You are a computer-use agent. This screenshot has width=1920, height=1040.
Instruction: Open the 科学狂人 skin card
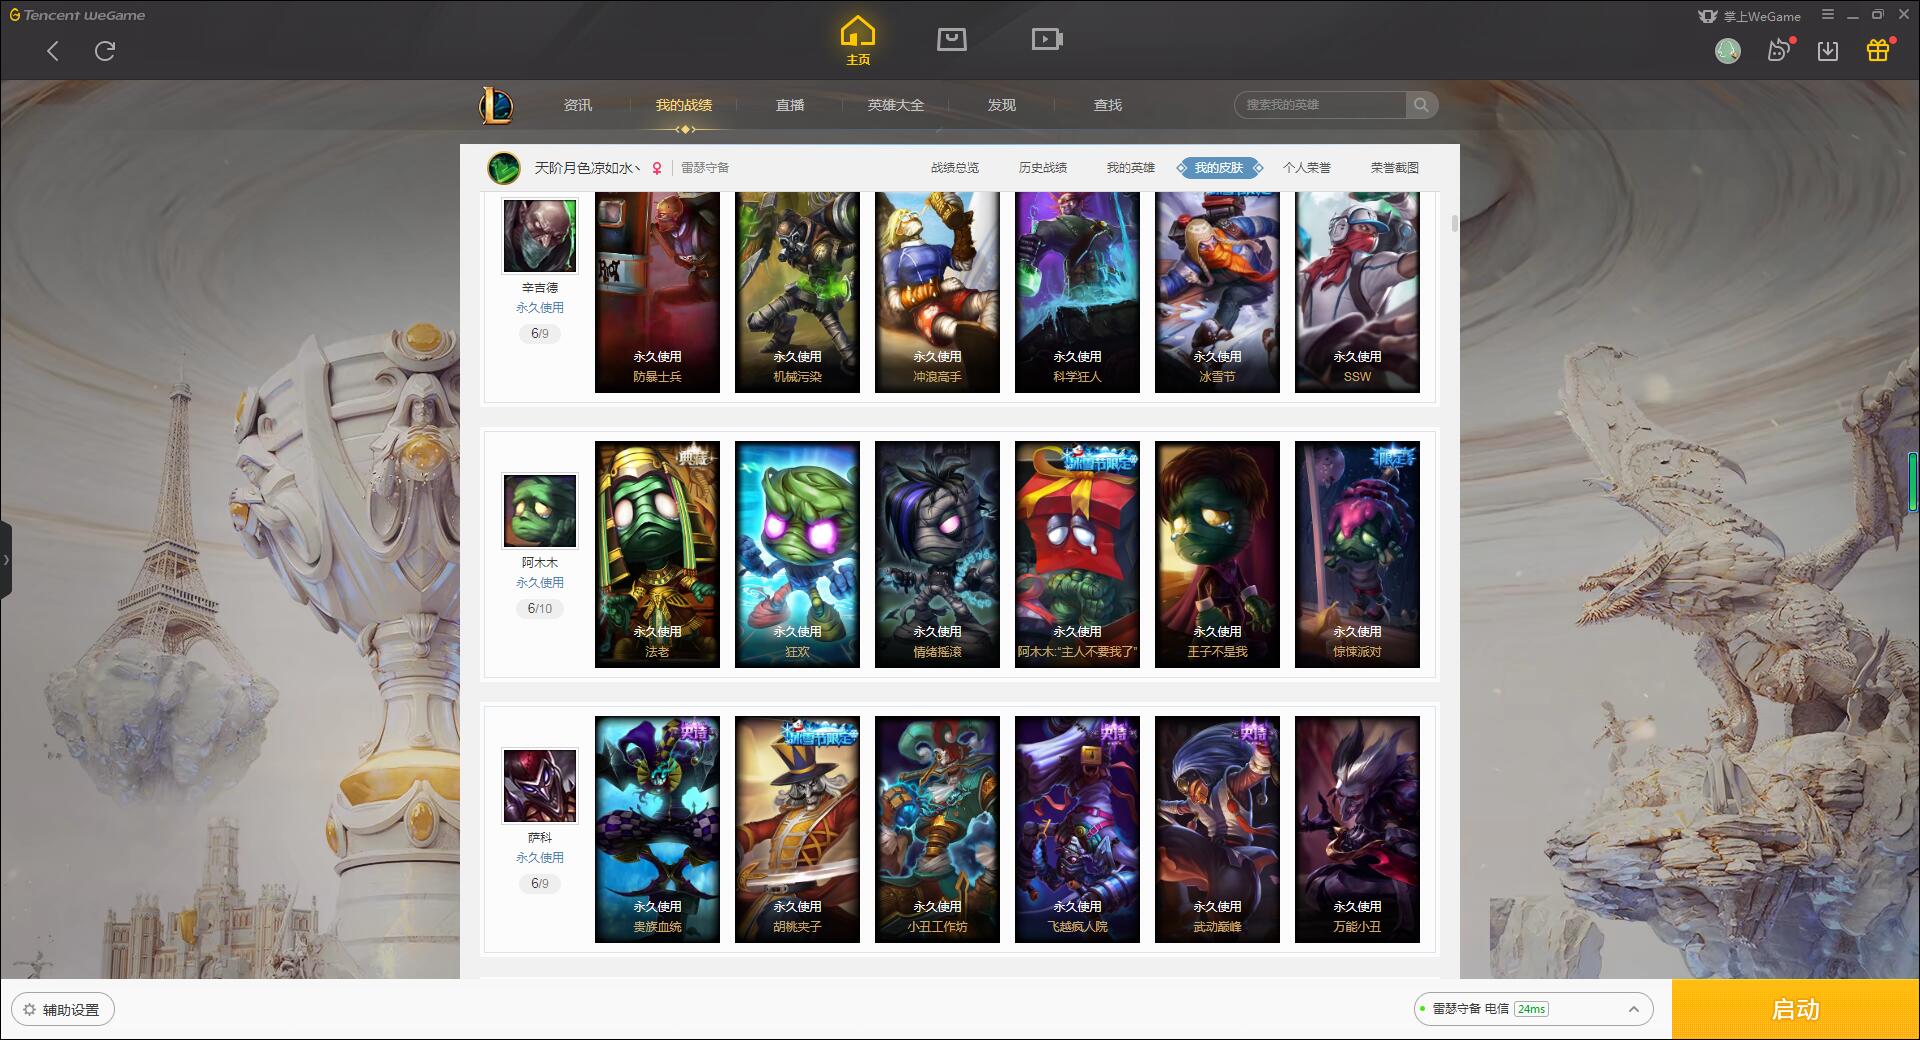click(x=1077, y=292)
